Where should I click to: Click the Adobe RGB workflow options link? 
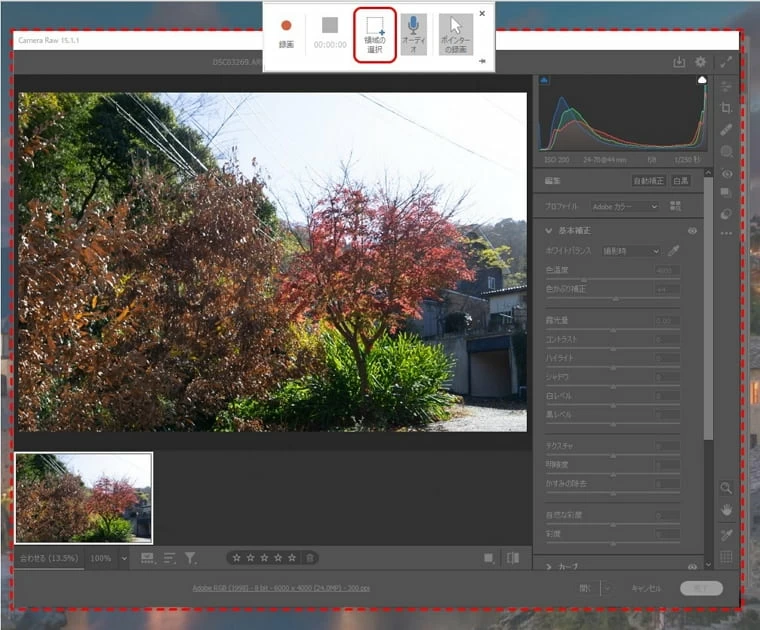(281, 588)
